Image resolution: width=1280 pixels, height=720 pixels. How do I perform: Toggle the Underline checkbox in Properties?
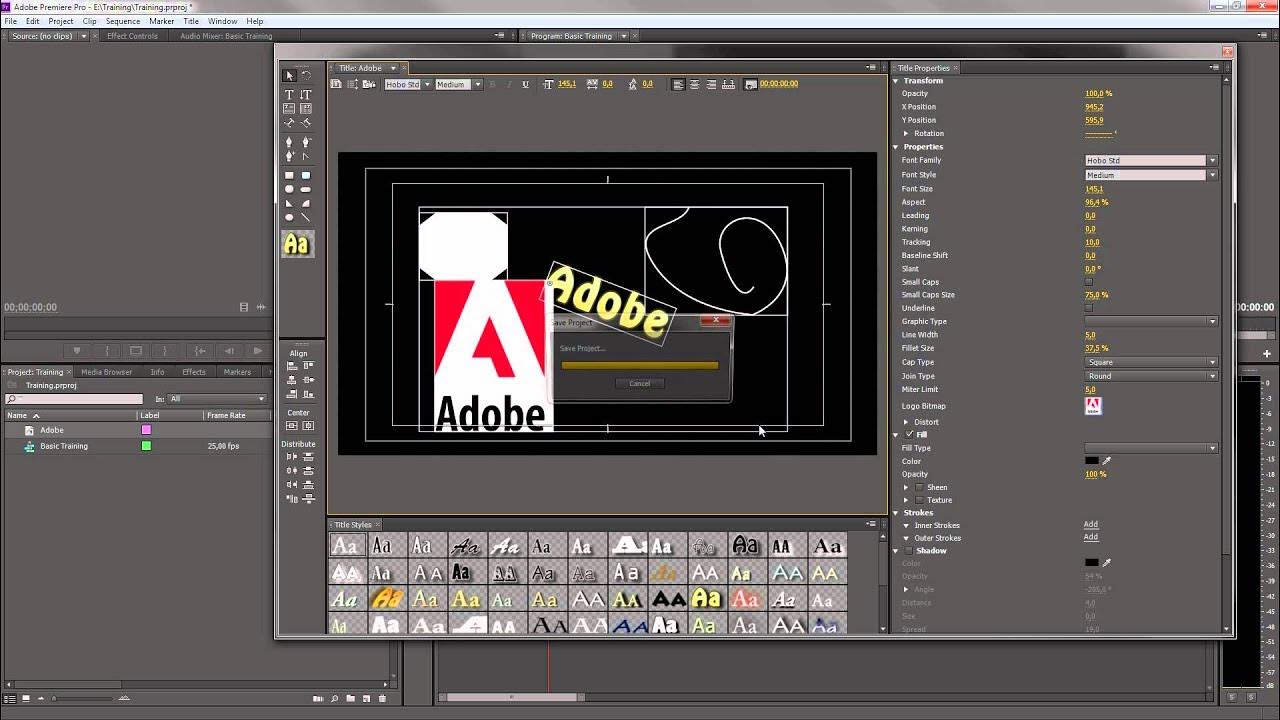[1089, 308]
